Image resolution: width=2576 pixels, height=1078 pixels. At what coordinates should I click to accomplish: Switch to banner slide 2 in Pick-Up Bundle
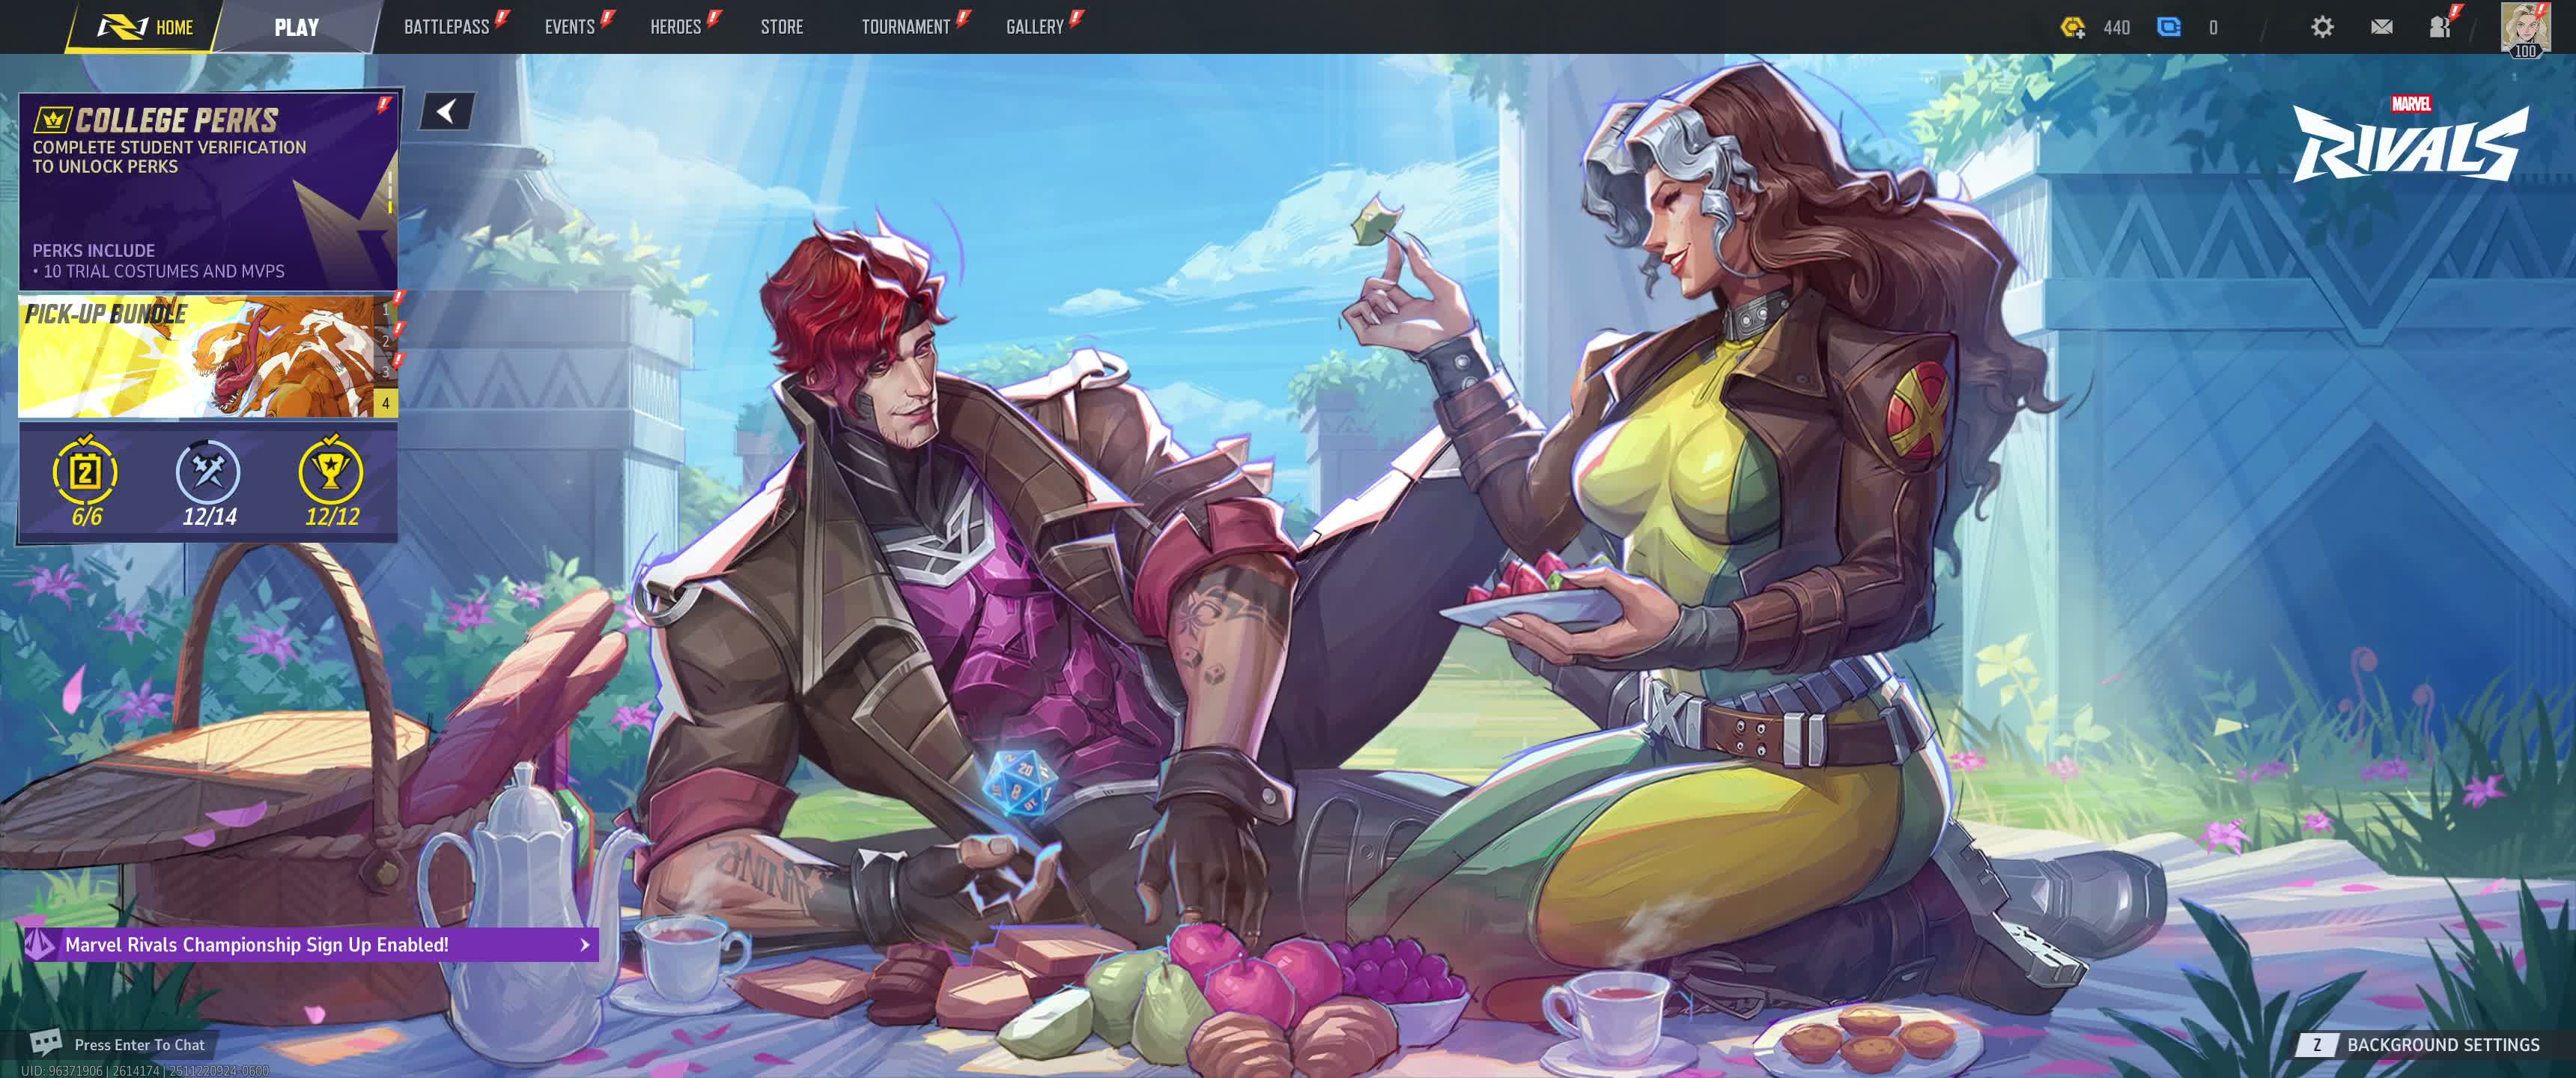(386, 341)
